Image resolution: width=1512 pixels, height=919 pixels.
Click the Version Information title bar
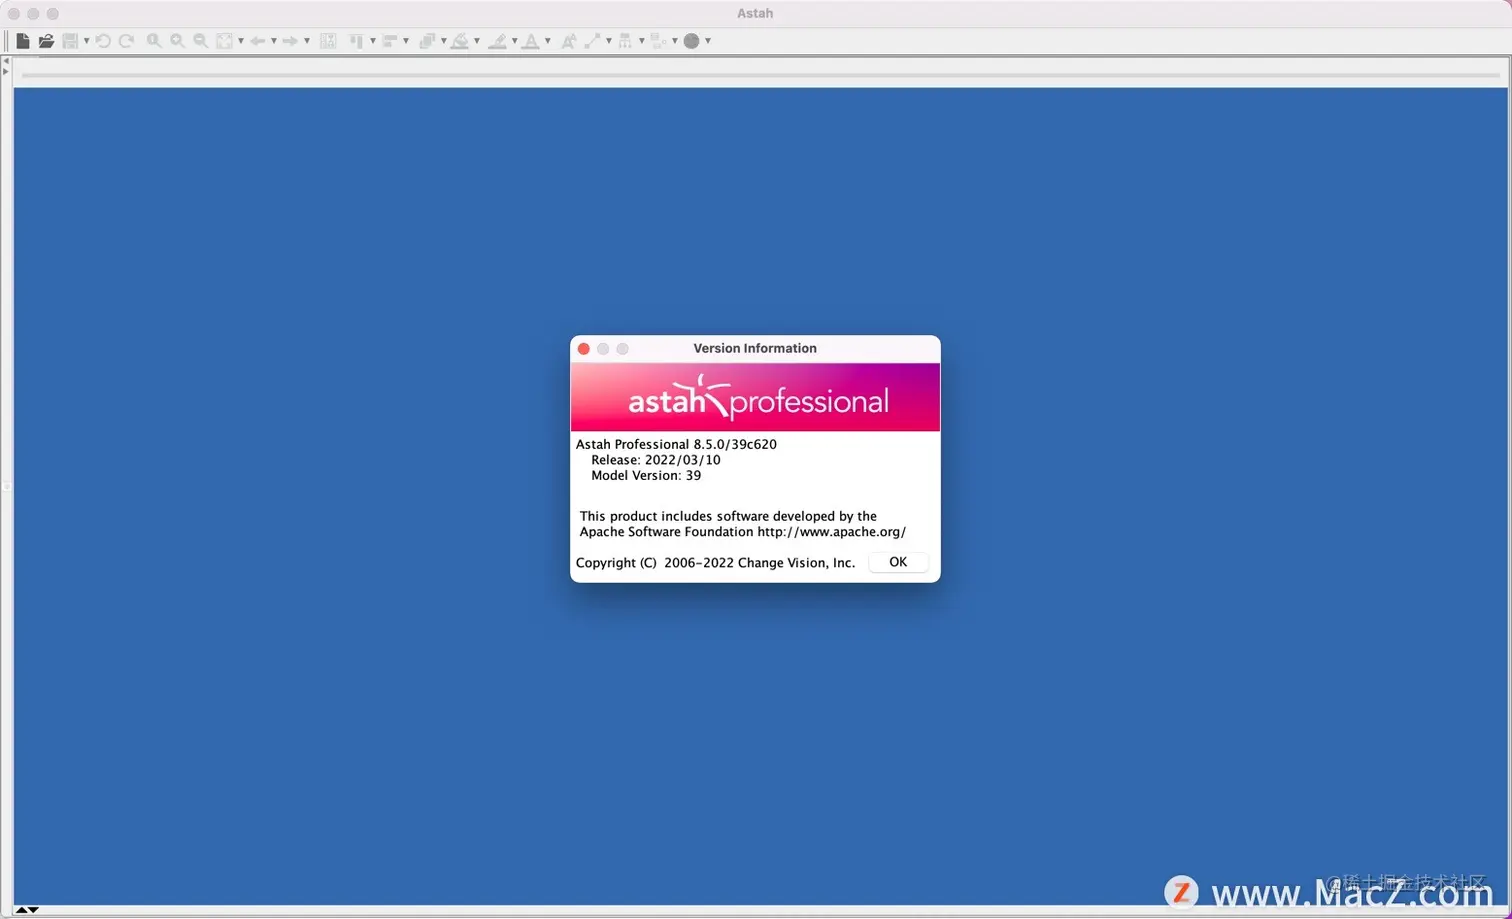[755, 349]
